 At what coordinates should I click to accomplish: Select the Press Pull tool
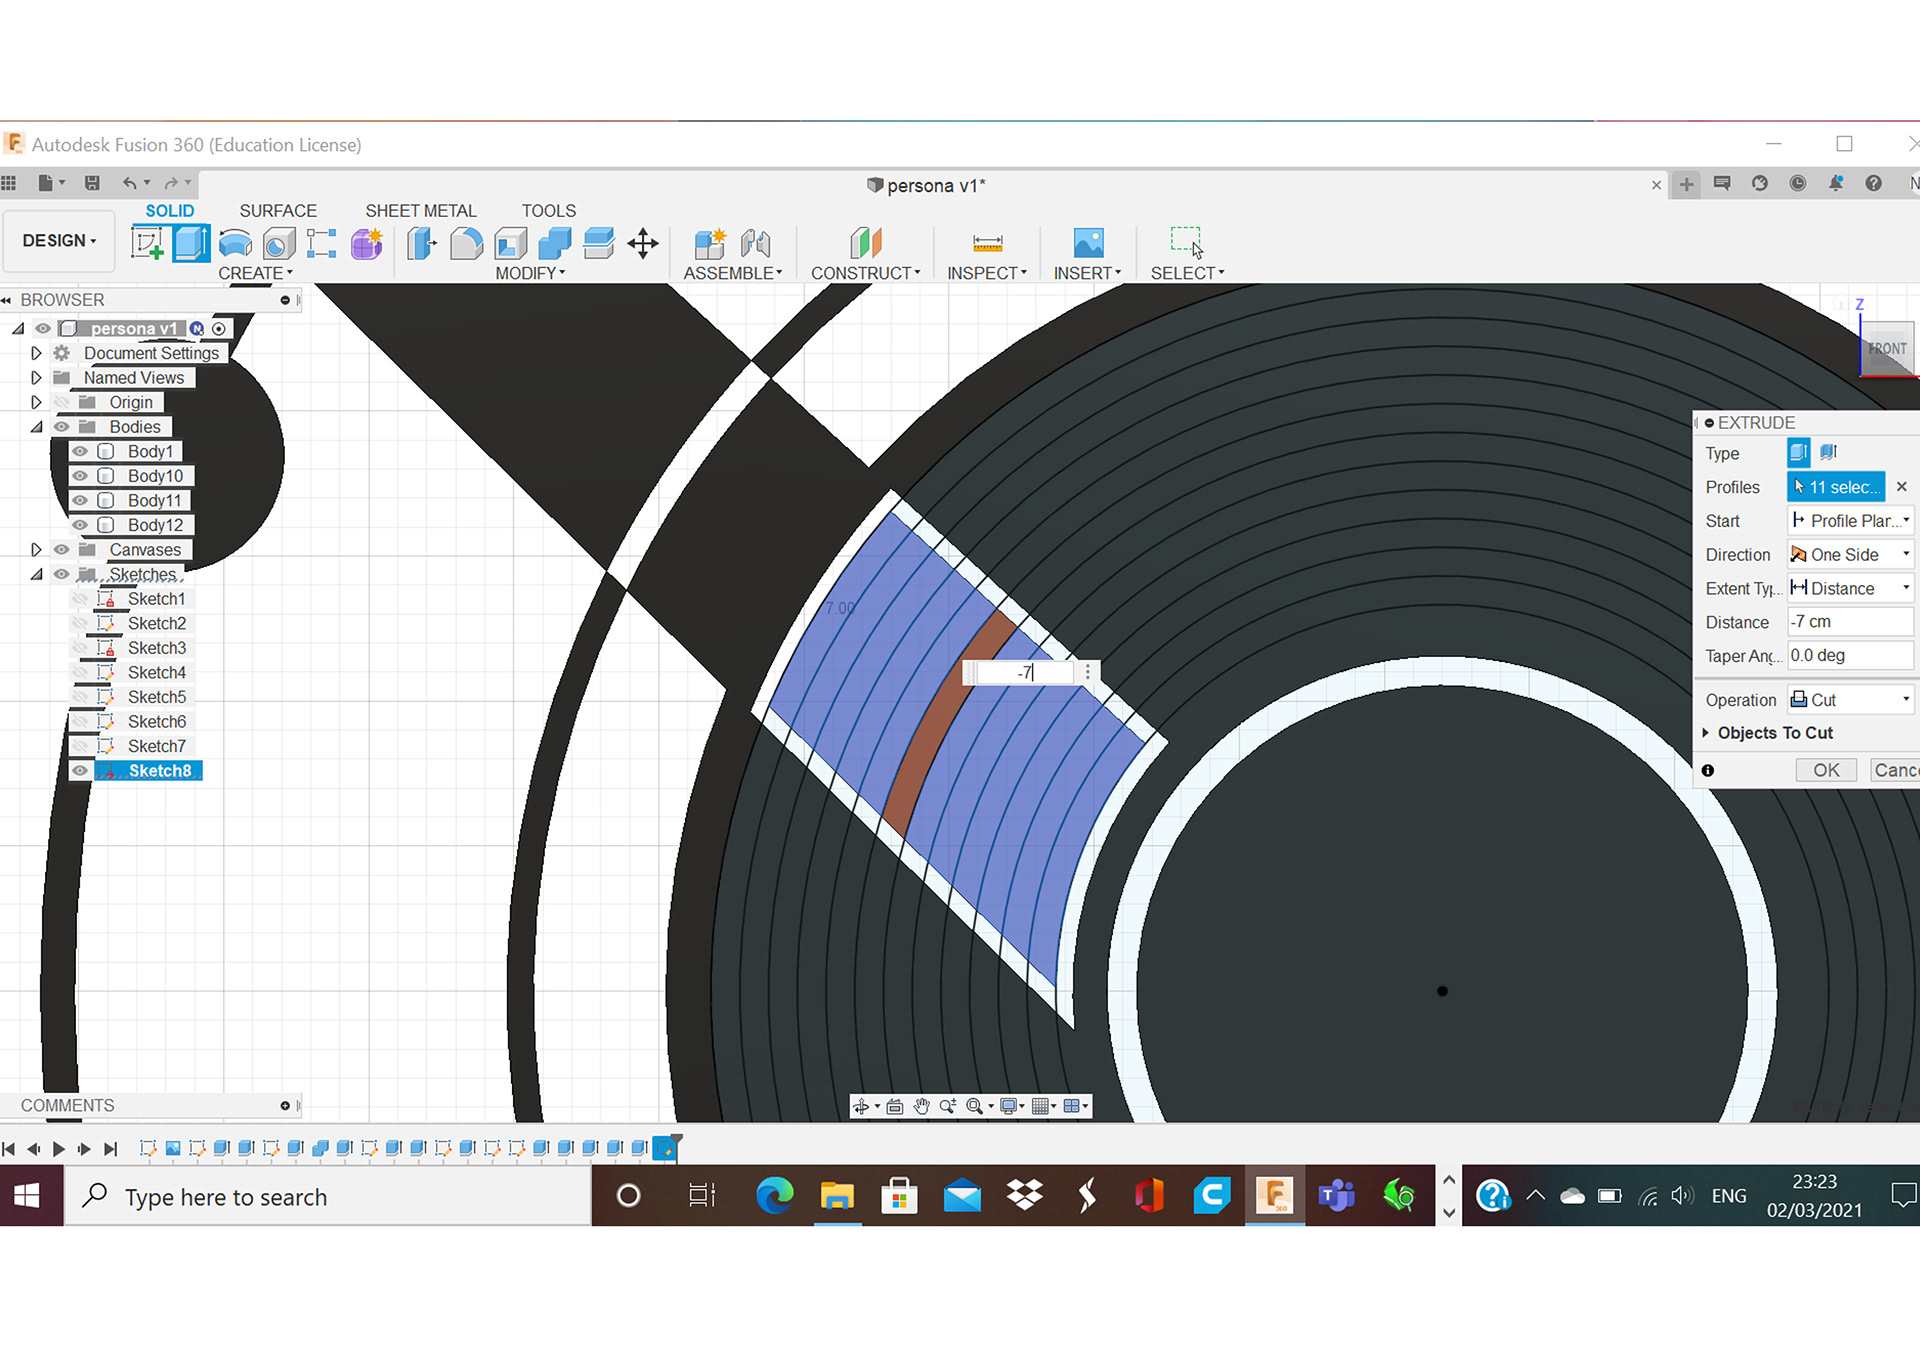(x=422, y=243)
